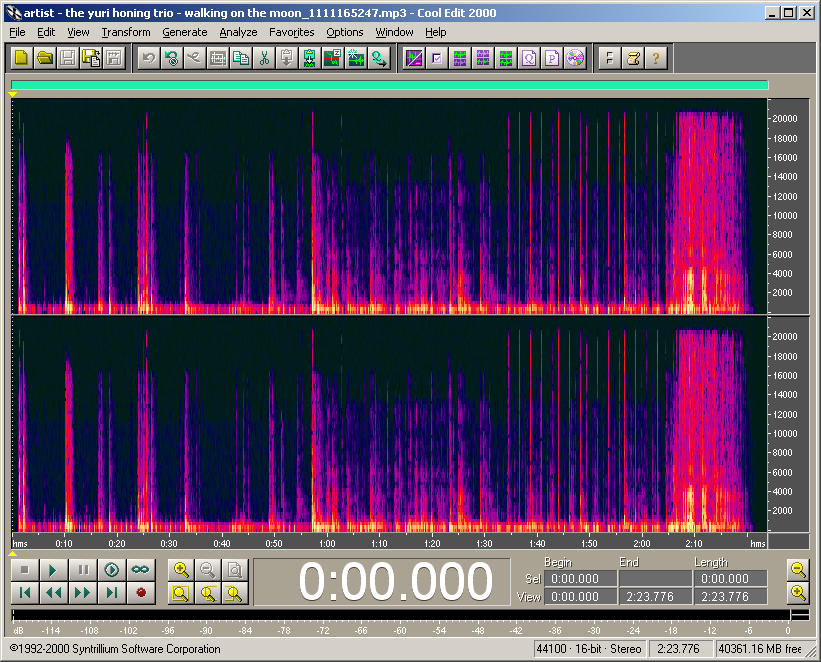Screen dimensions: 821x662
Task: Click the red Record button
Action: (x=141, y=592)
